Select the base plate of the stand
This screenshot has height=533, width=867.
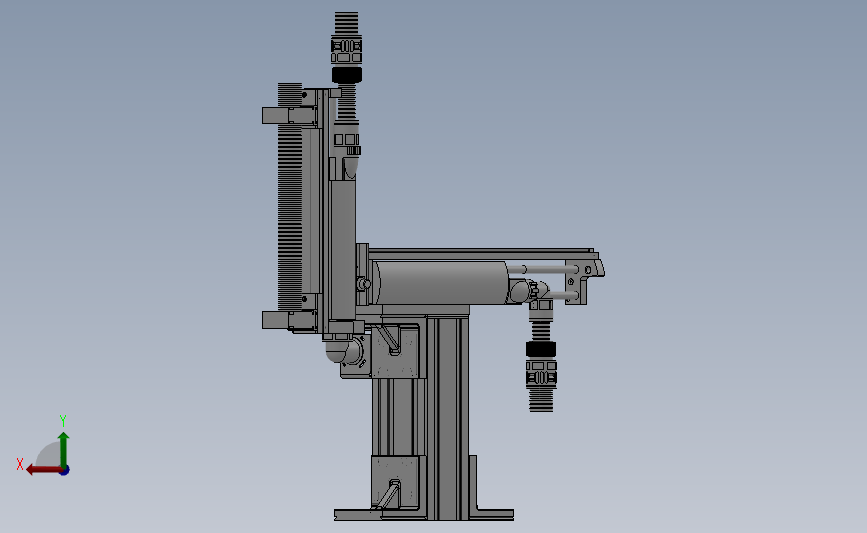click(424, 515)
